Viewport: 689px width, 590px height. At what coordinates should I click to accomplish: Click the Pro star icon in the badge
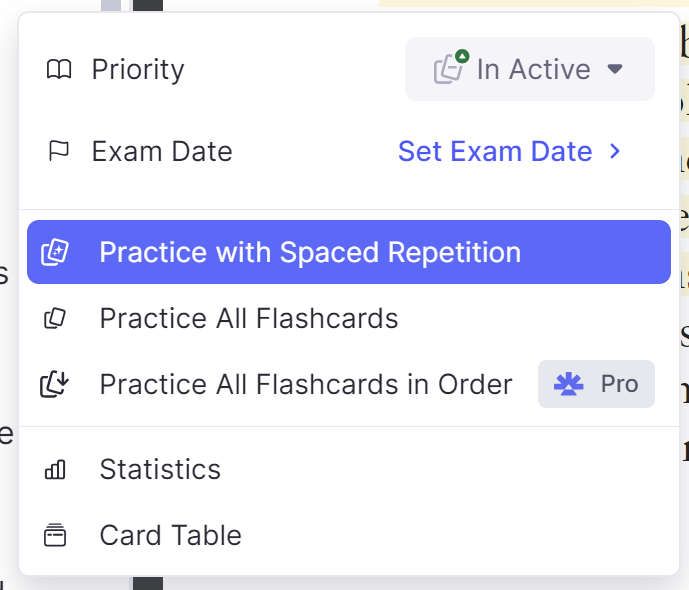pyautogui.click(x=569, y=384)
